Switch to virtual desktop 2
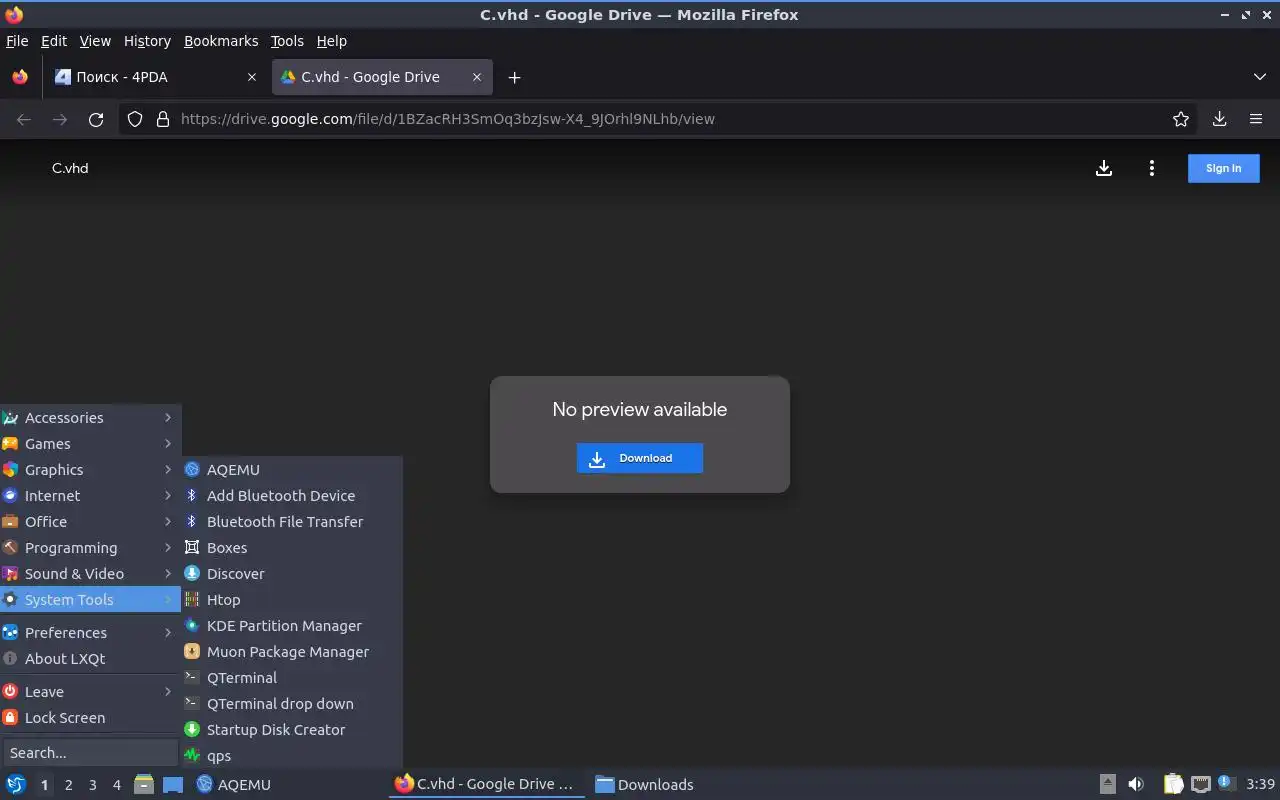Image resolution: width=1280 pixels, height=800 pixels. point(69,785)
